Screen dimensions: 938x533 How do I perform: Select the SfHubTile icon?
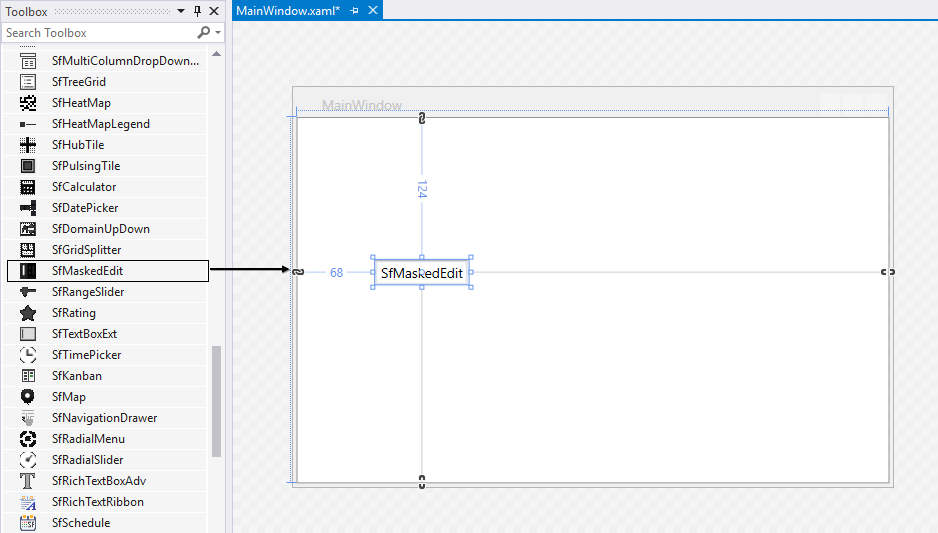coord(28,145)
